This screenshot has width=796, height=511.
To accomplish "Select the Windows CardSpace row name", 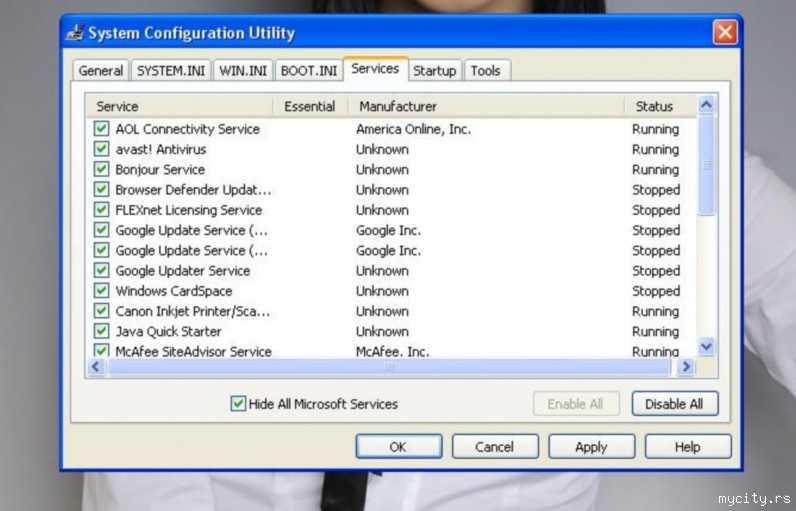I will pyautogui.click(x=174, y=291).
